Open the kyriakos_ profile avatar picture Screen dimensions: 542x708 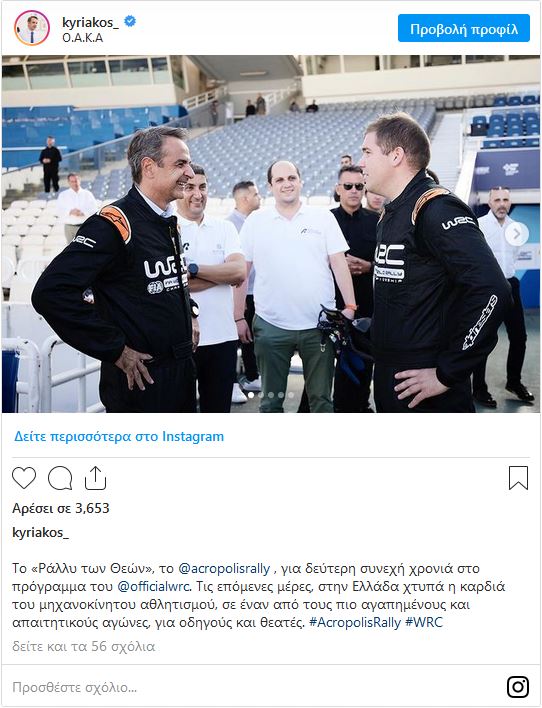pos(32,28)
